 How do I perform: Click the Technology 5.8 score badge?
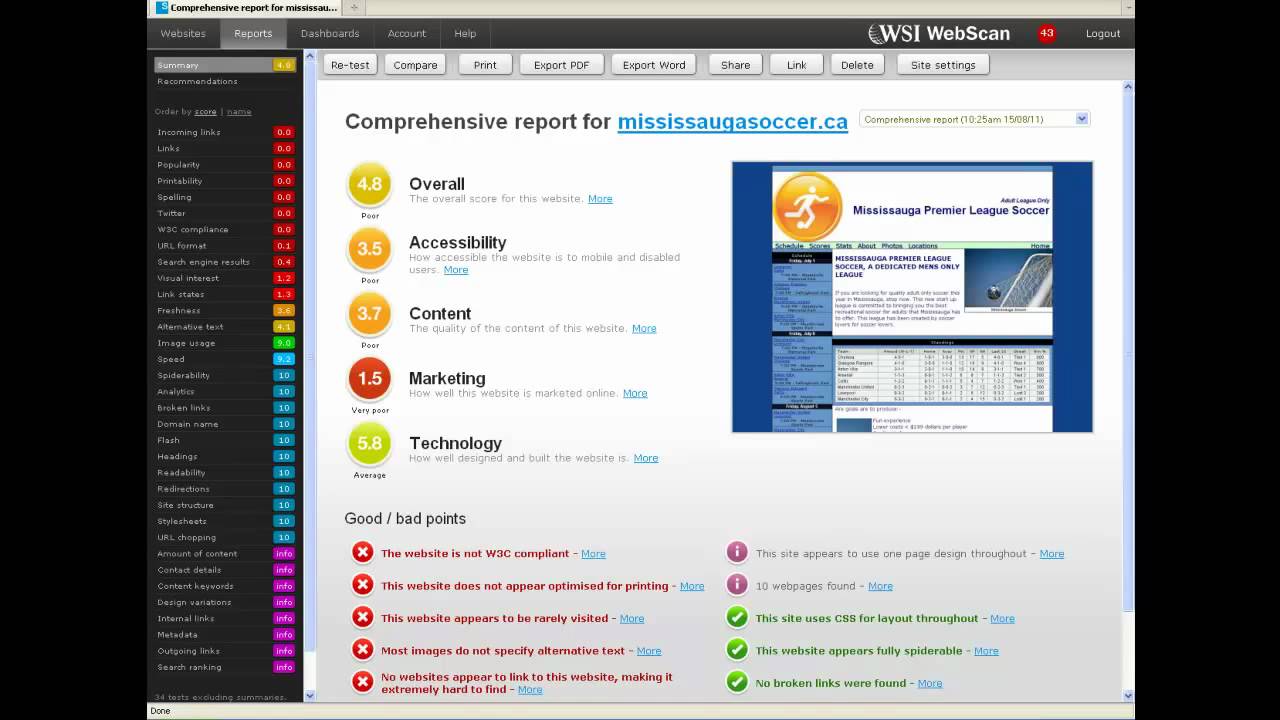point(370,444)
